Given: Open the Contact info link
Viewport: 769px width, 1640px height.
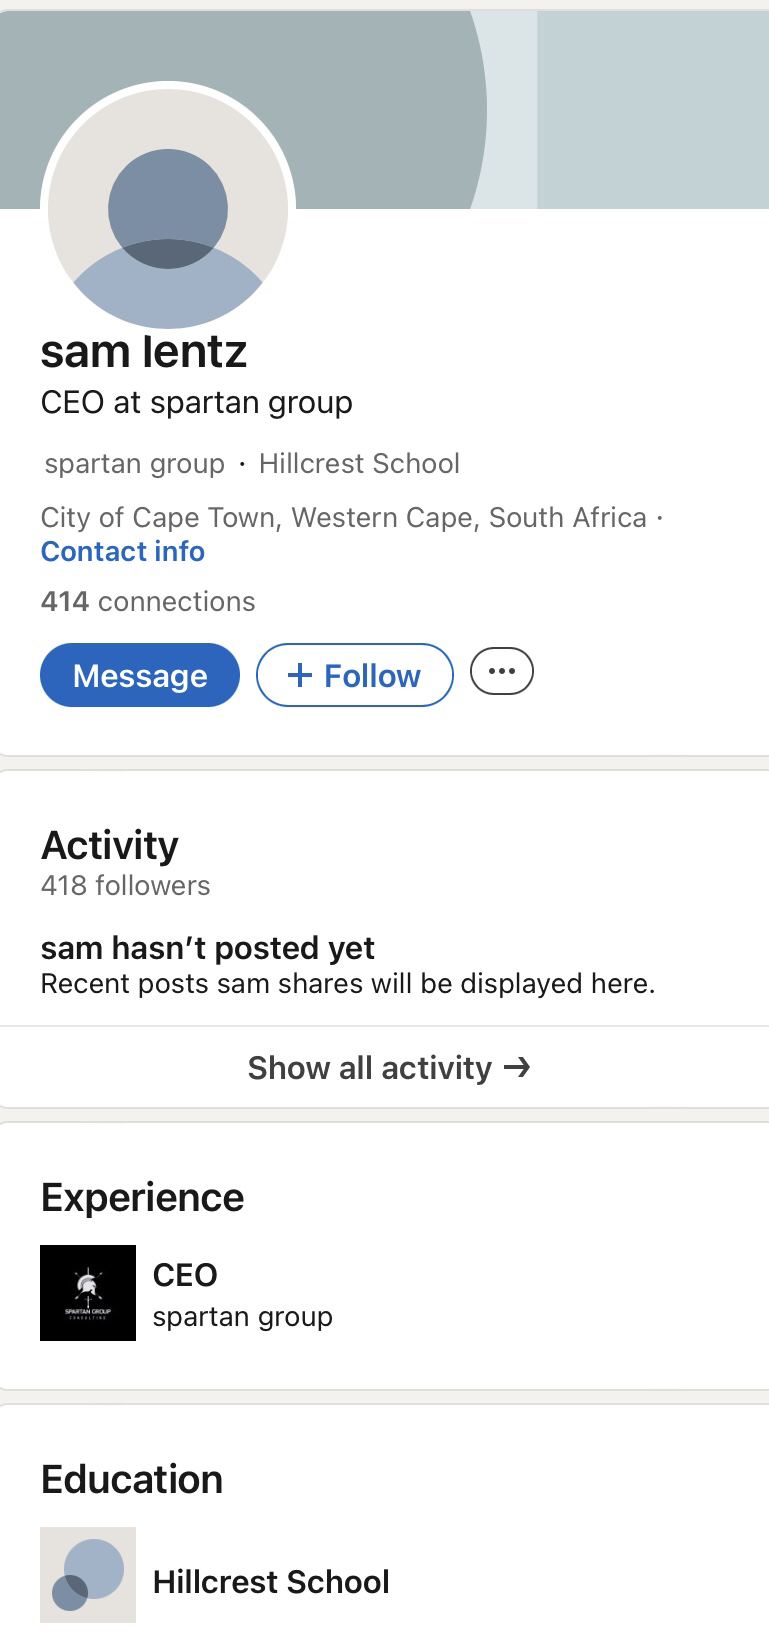Looking at the screenshot, I should (123, 552).
